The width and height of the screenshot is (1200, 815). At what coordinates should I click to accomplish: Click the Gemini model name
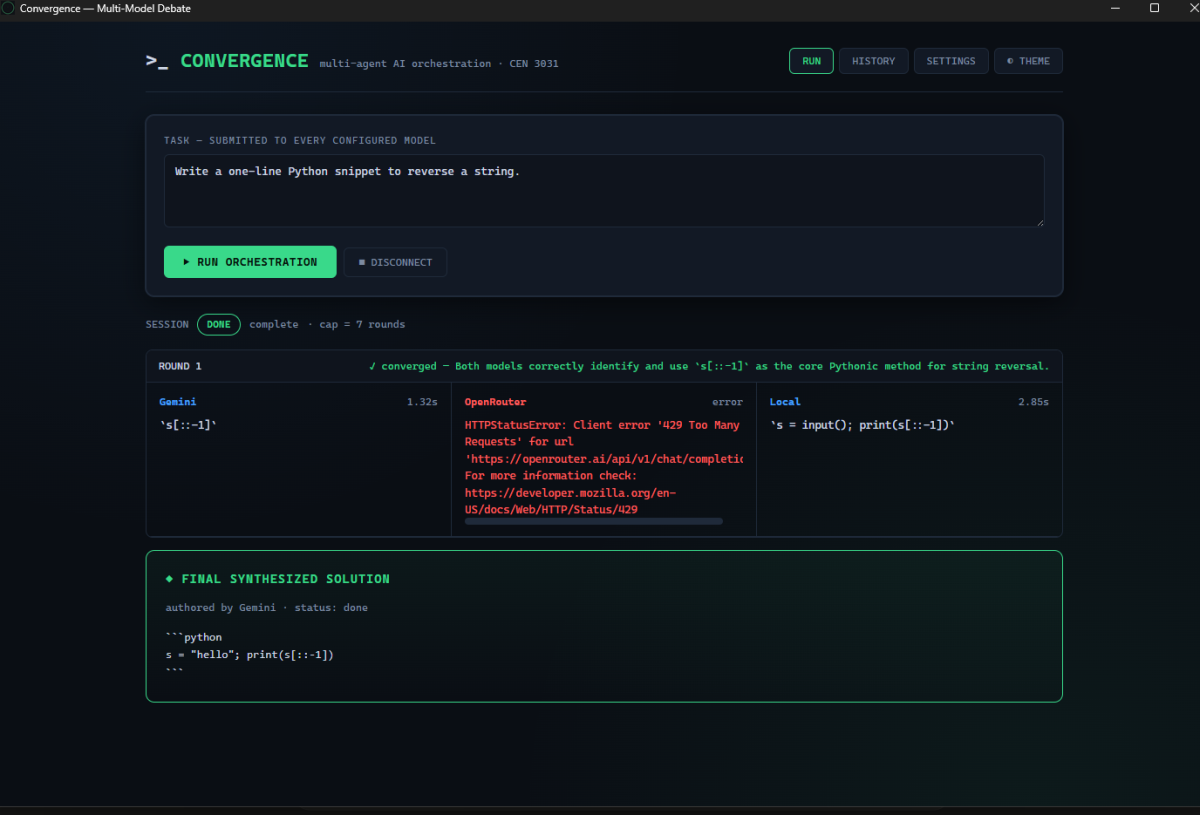pyautogui.click(x=178, y=402)
